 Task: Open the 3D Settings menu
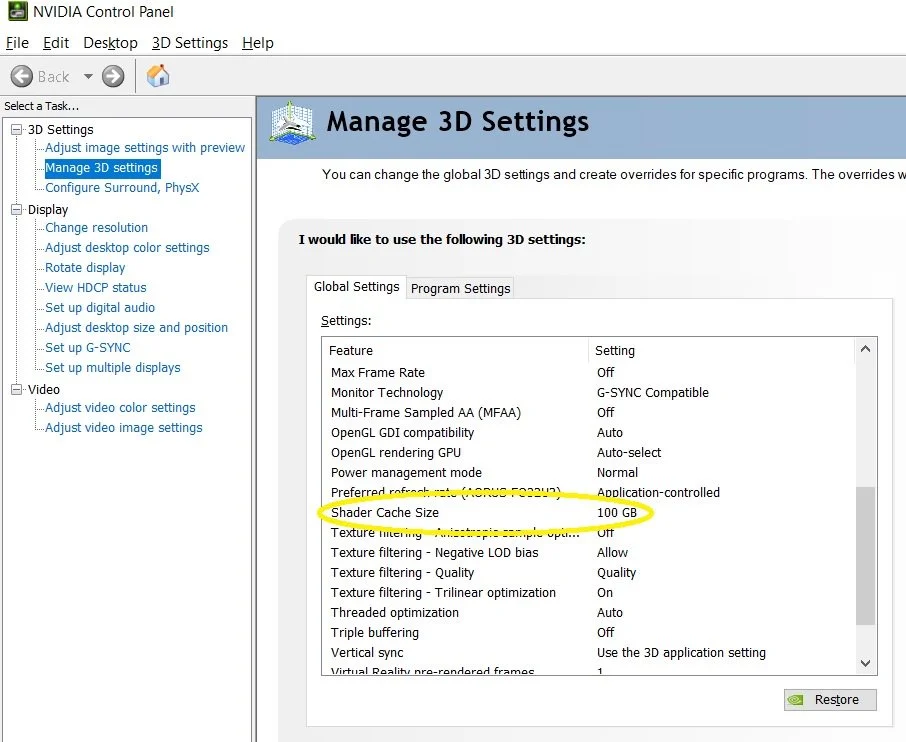point(190,43)
